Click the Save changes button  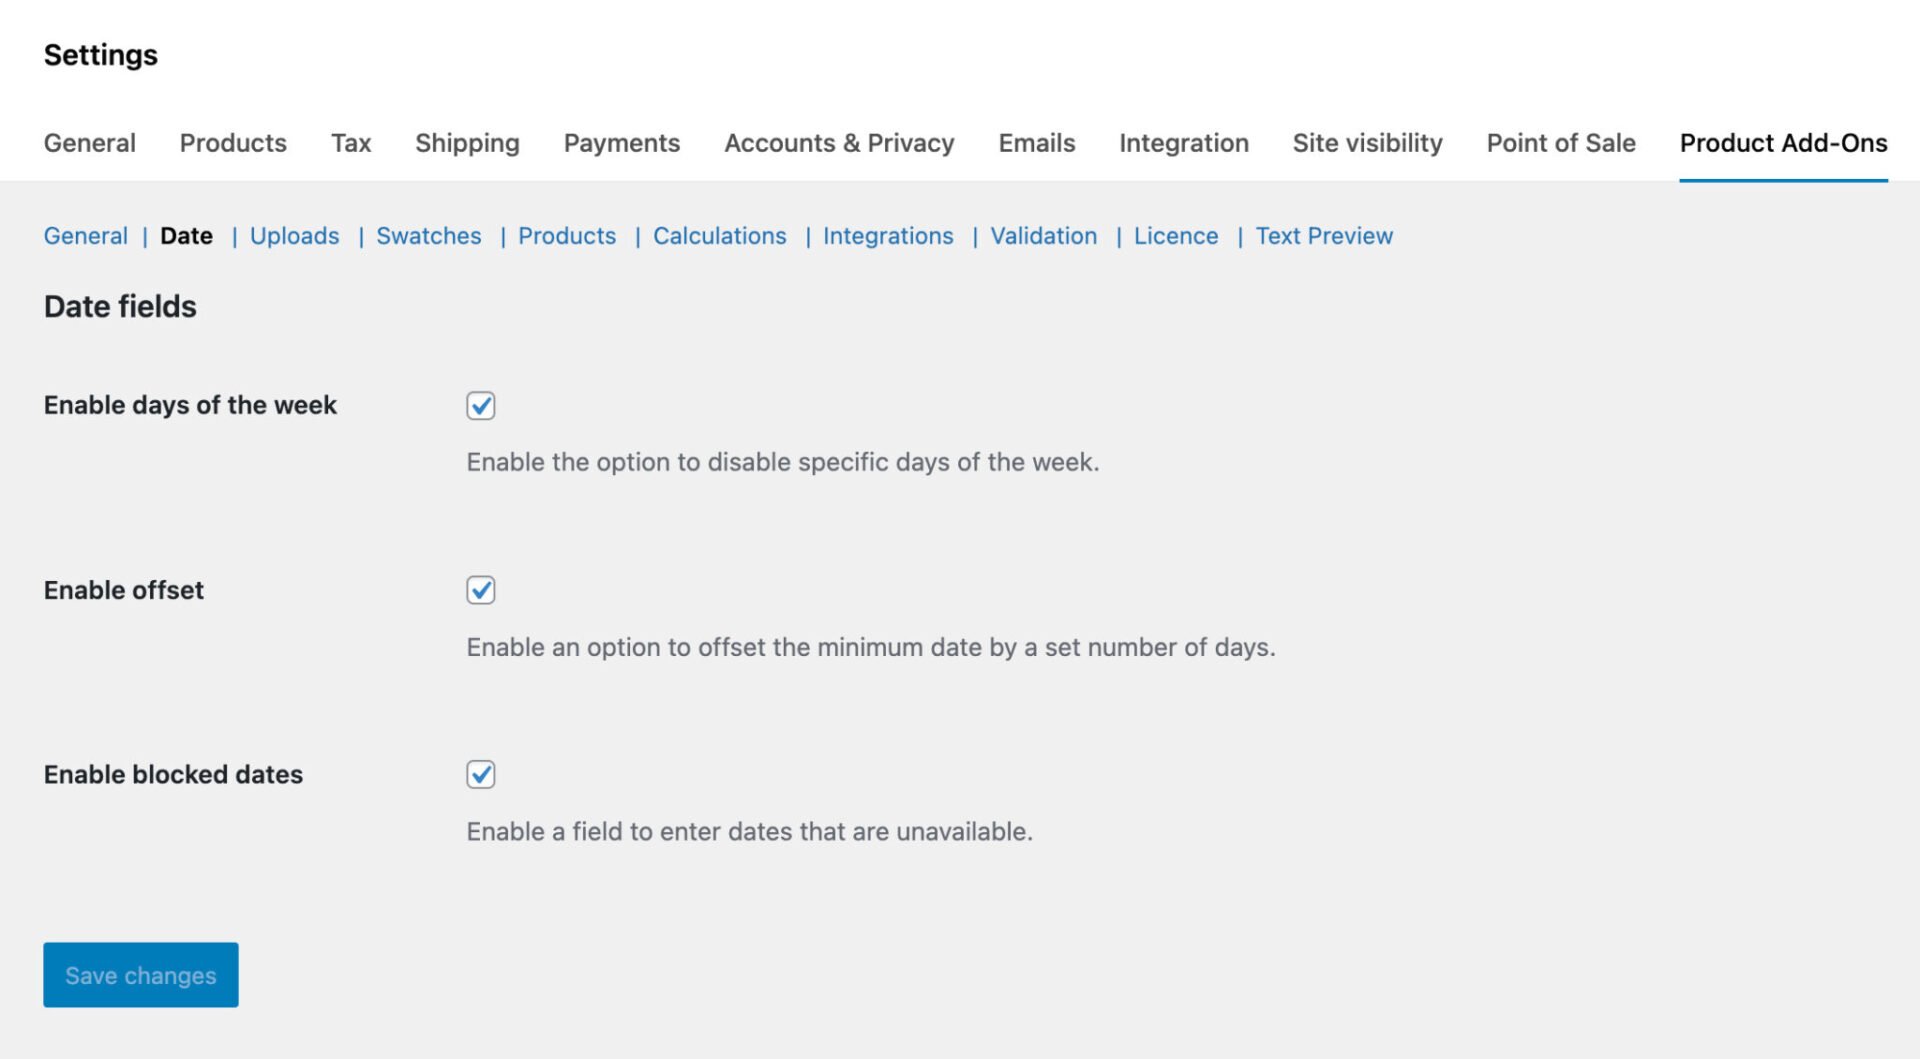[x=140, y=975]
